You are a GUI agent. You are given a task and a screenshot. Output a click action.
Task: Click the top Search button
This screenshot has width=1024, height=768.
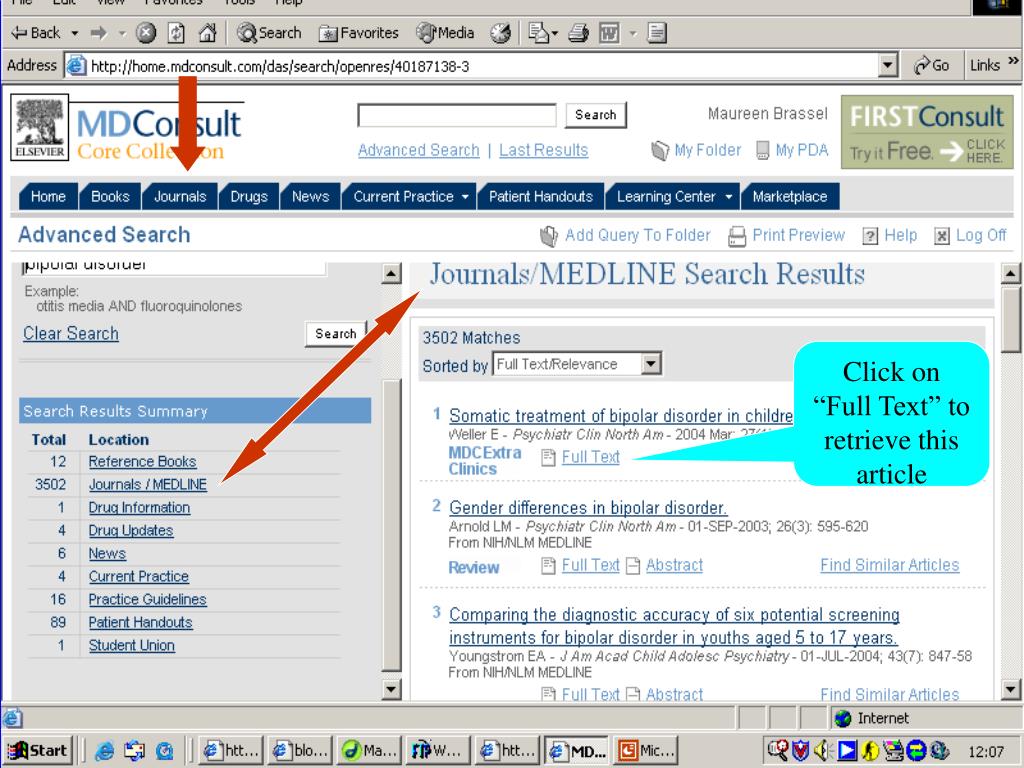[596, 115]
